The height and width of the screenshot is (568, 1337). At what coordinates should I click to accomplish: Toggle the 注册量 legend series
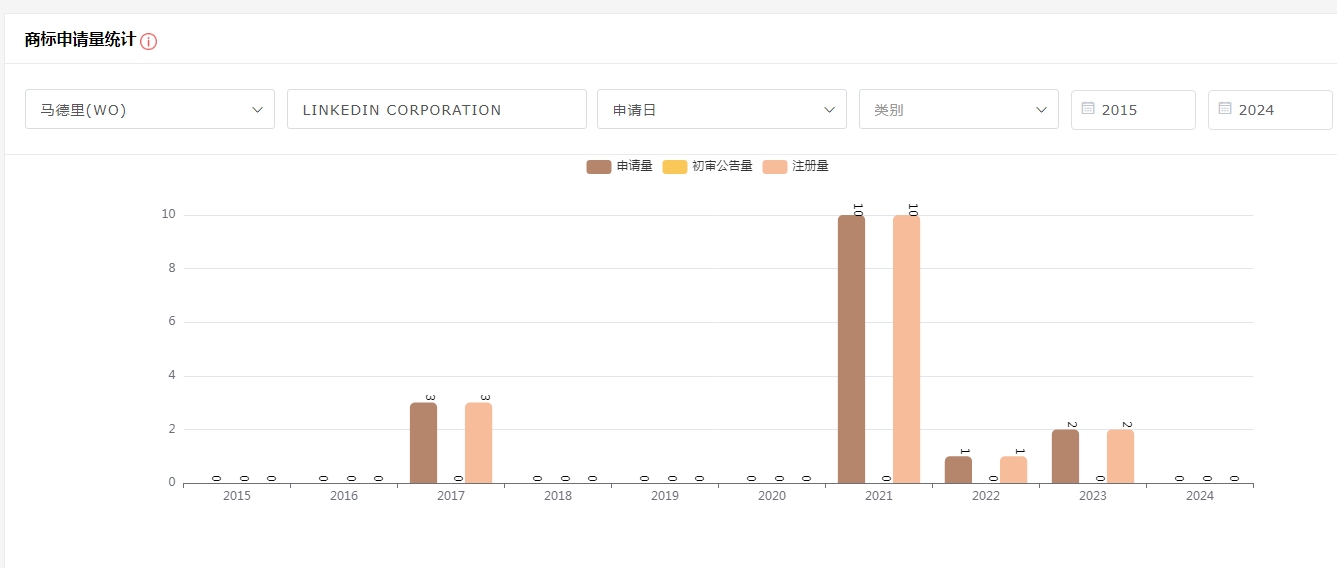[795, 166]
